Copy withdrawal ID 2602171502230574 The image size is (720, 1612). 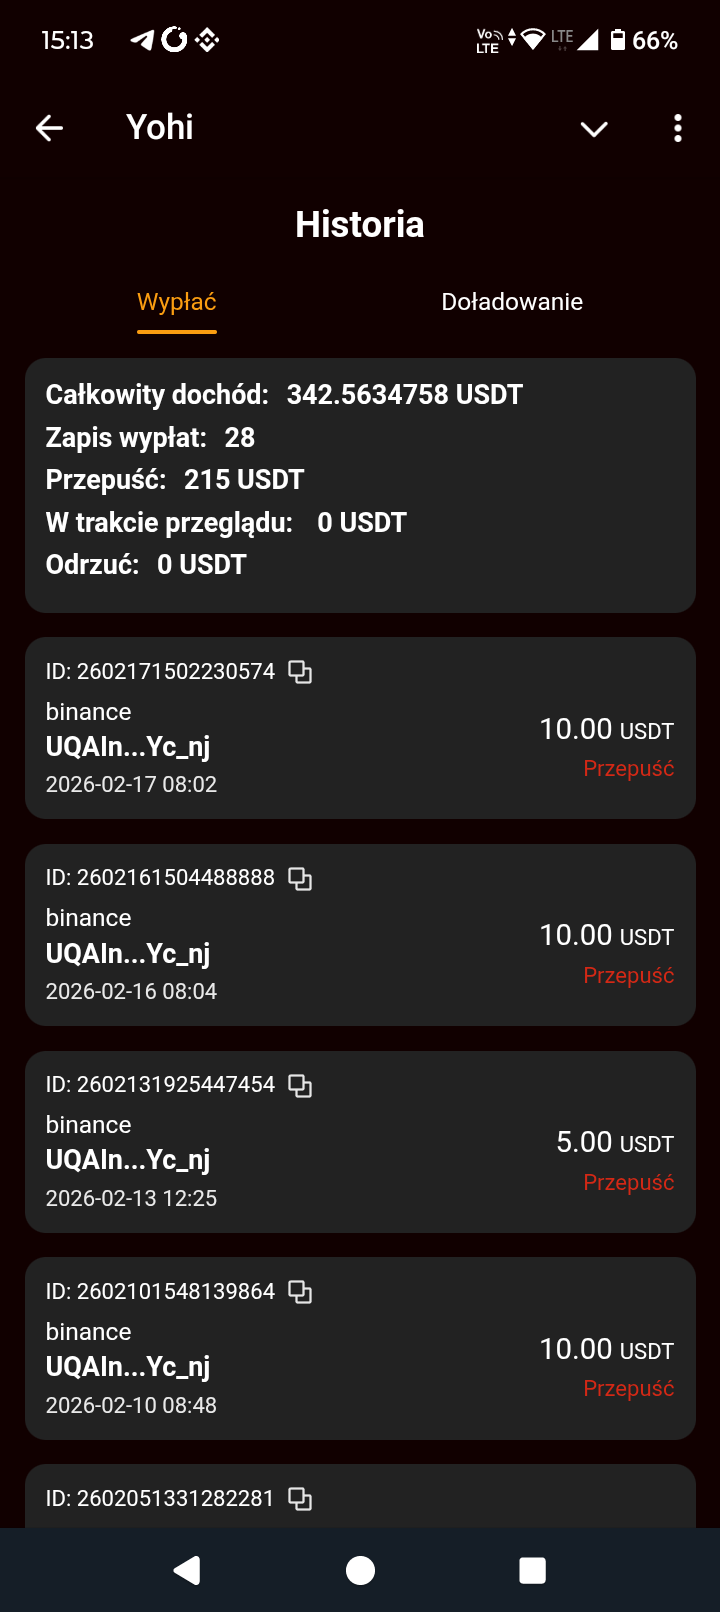[300, 672]
